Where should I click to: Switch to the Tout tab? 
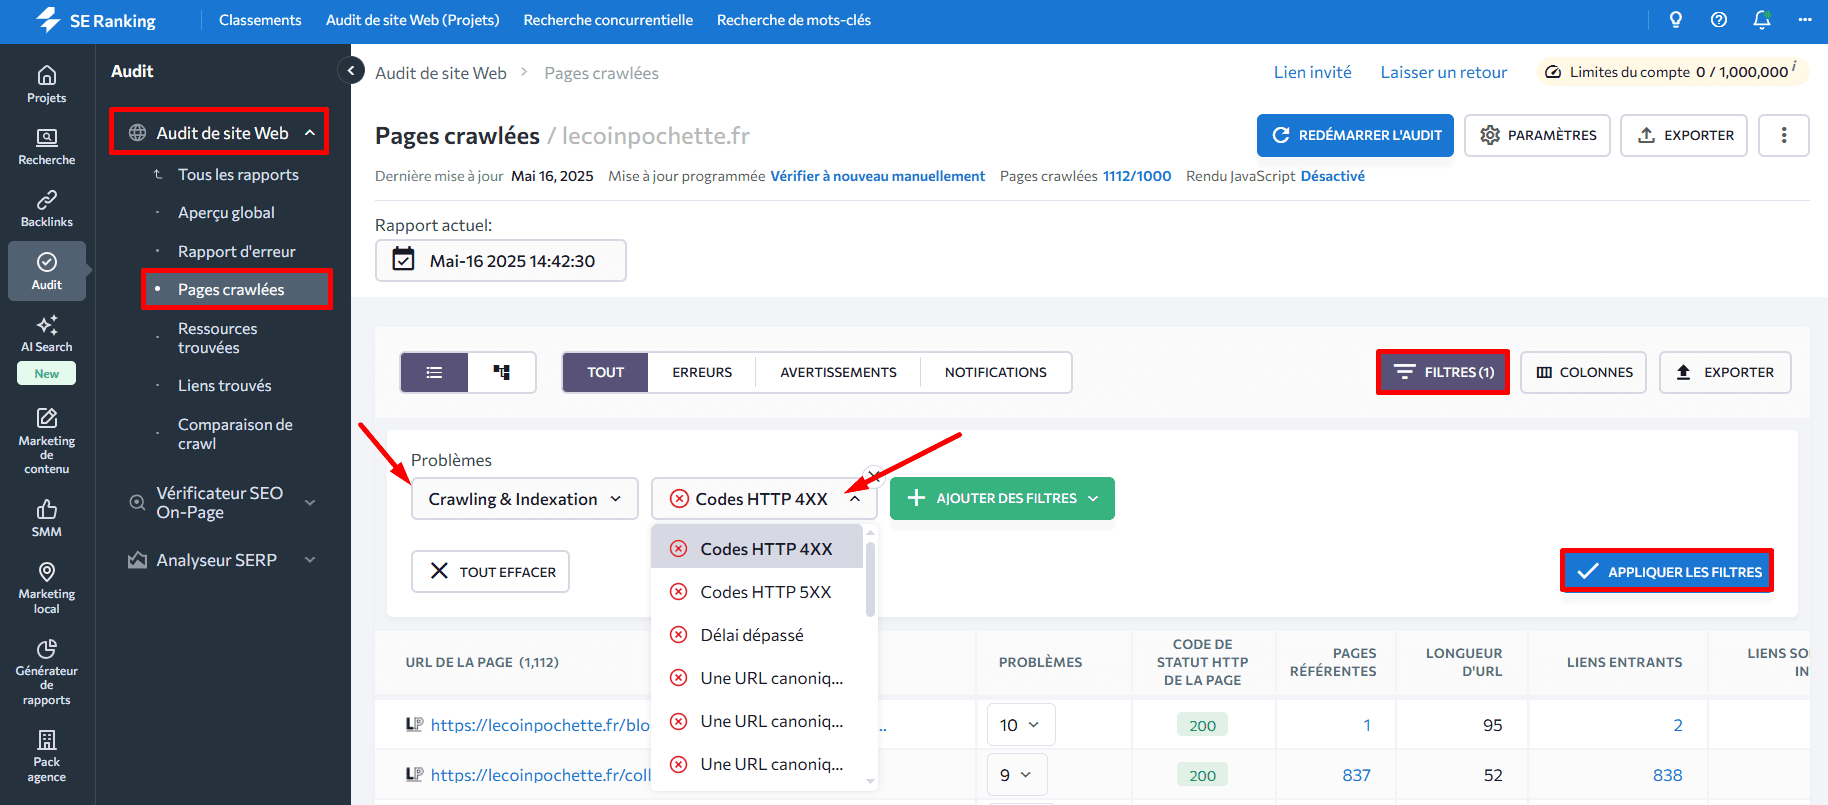605,372
